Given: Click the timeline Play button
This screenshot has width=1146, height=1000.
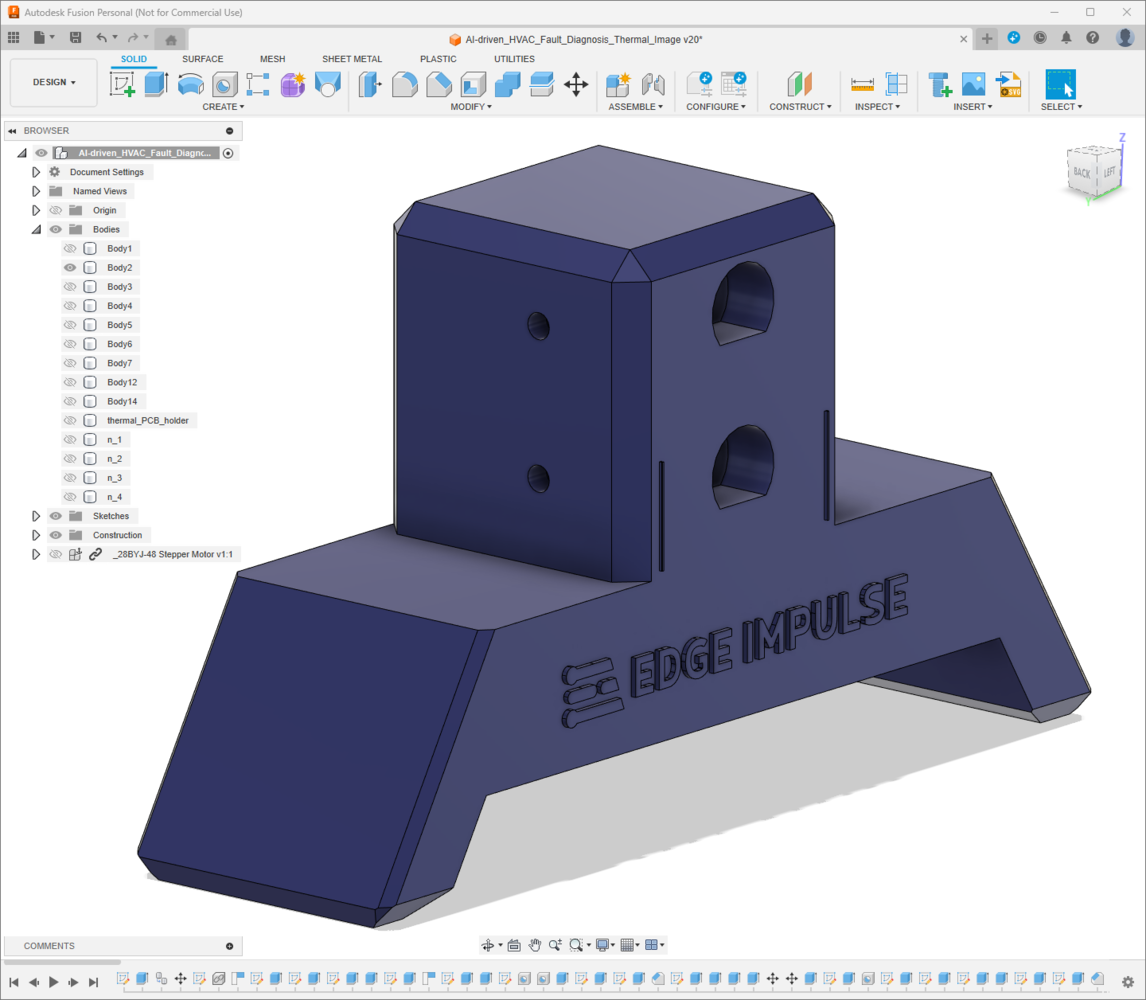Looking at the screenshot, I should (x=53, y=982).
